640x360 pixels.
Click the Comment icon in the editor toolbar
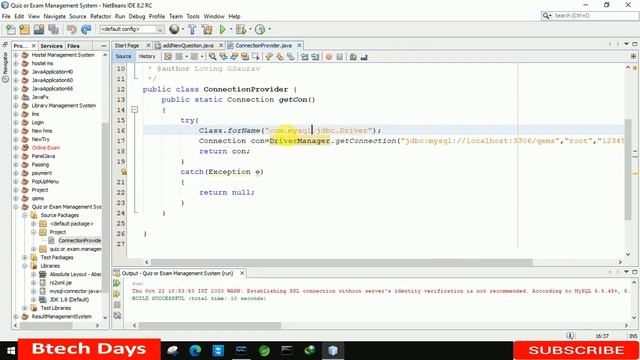click(353, 57)
